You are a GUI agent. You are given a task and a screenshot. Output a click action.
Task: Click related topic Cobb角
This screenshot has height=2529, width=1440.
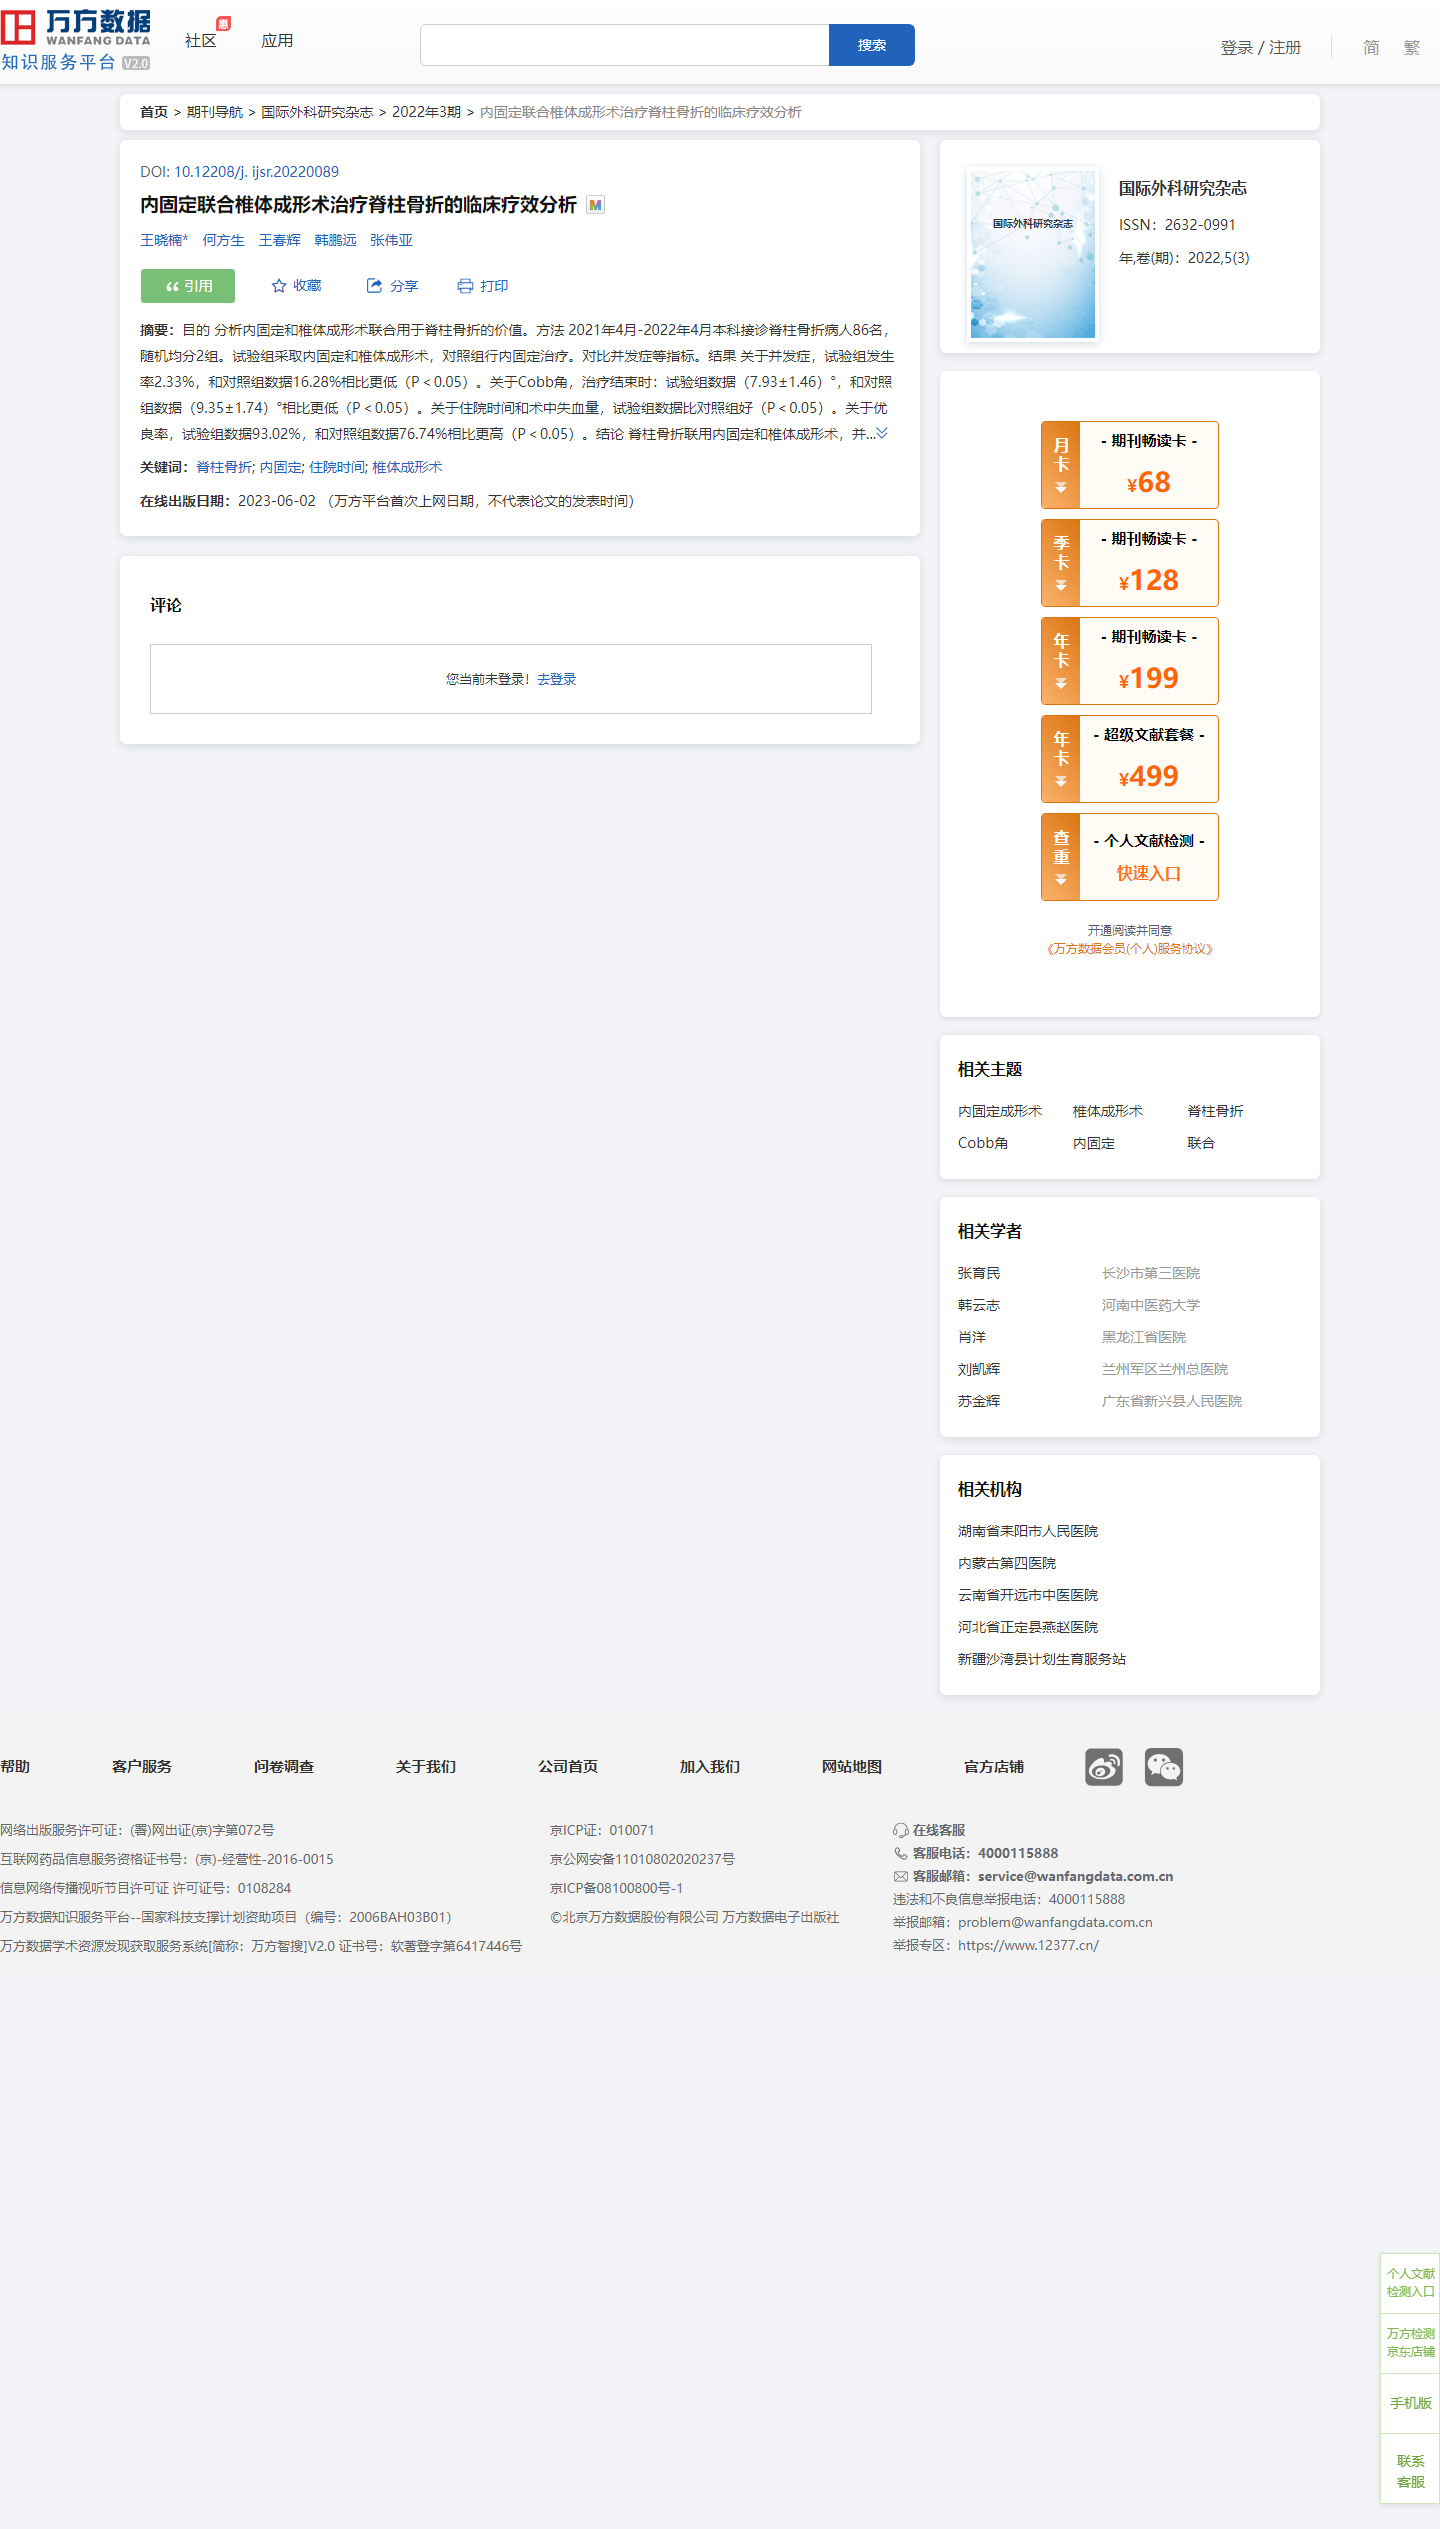[983, 1143]
